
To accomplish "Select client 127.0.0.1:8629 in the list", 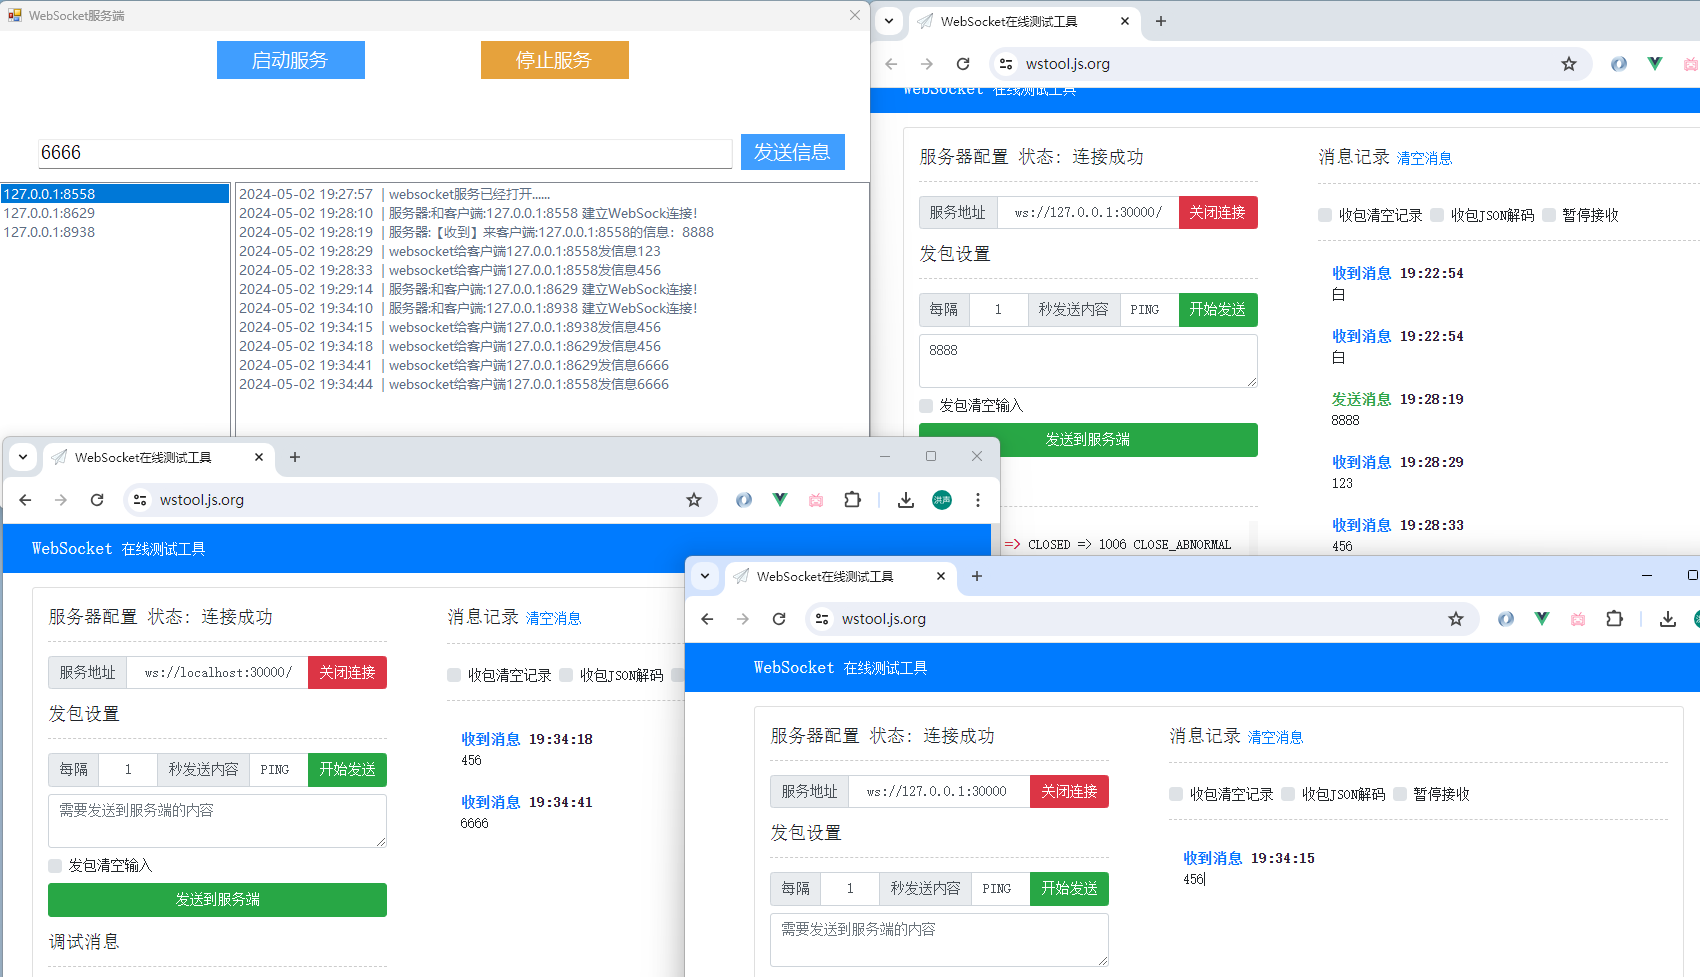I will click(x=115, y=213).
